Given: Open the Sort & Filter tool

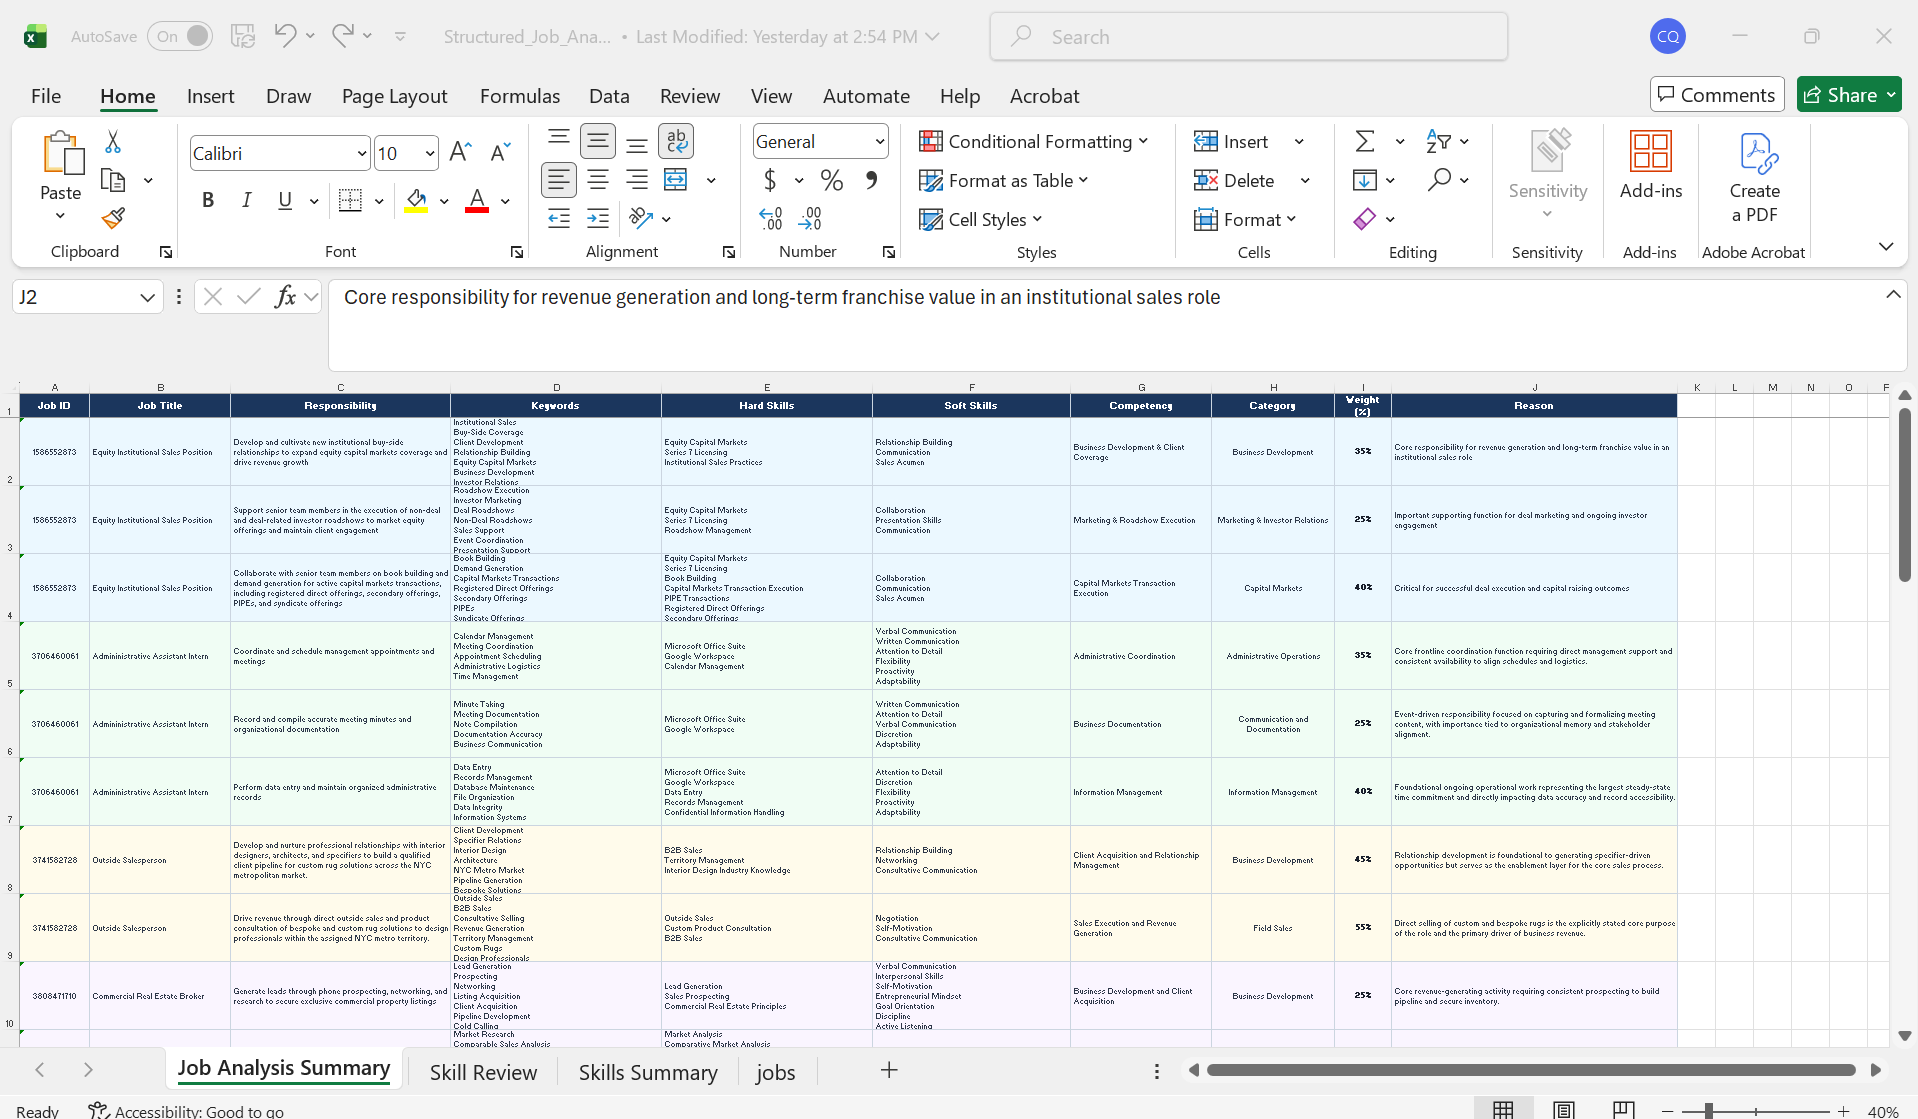Looking at the screenshot, I should [1438, 141].
